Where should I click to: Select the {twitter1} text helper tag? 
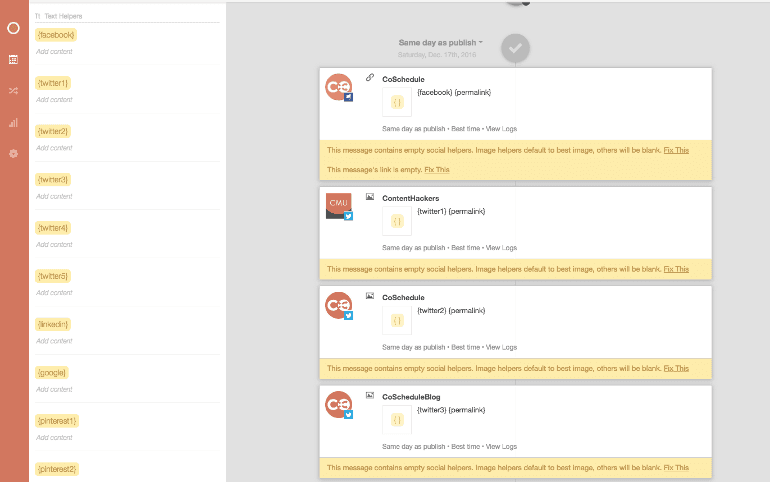pyautogui.click(x=53, y=83)
